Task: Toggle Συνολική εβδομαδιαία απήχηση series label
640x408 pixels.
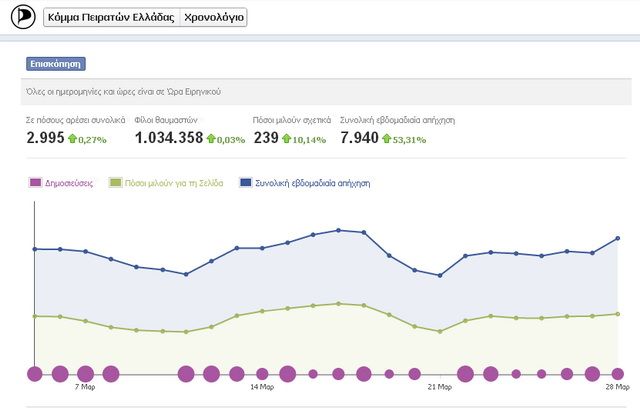Action: pyautogui.click(x=311, y=183)
